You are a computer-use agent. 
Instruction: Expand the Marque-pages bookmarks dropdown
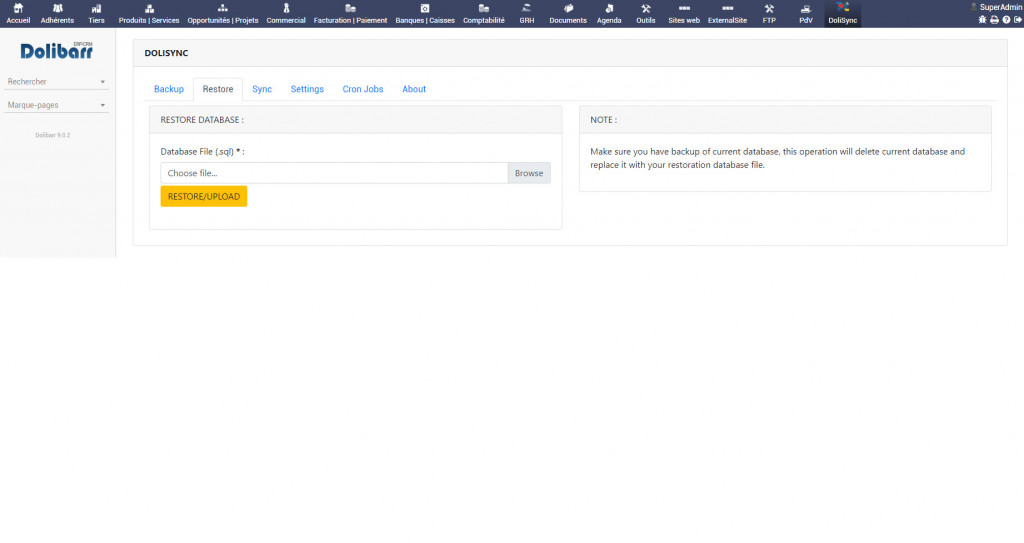pyautogui.click(x=56, y=105)
